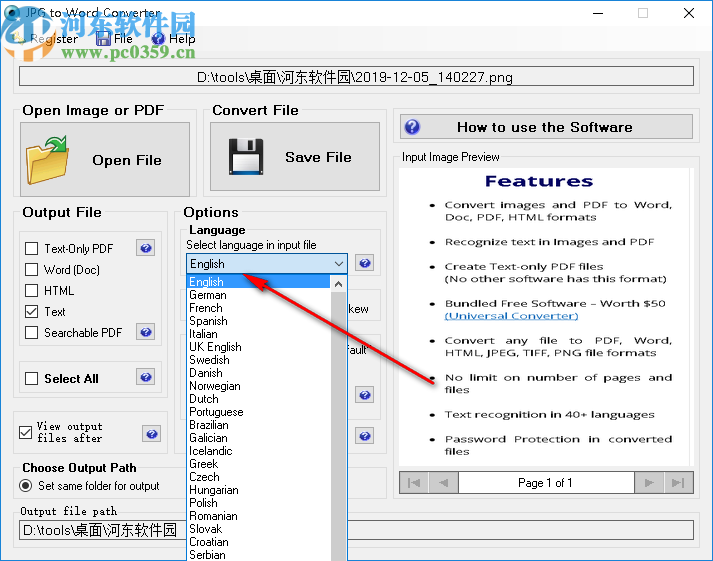Toggle View output files after checkbox
Screen dimensions: 713x561
(25, 432)
